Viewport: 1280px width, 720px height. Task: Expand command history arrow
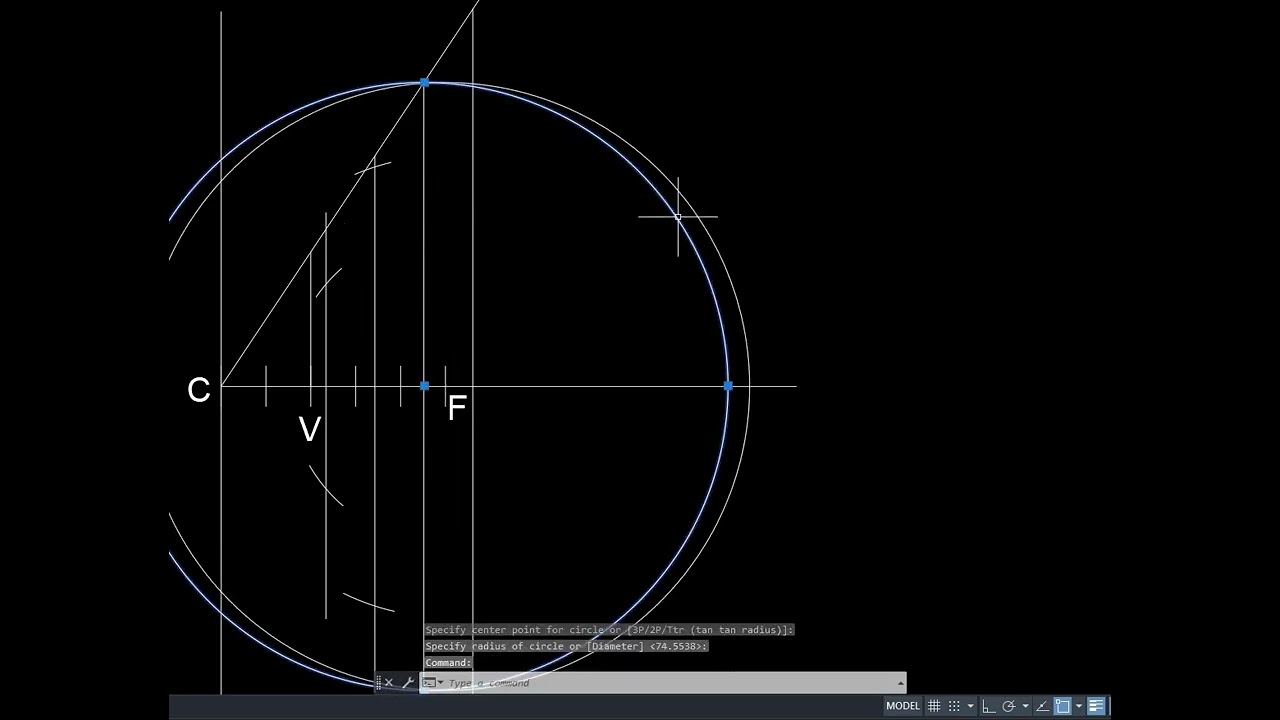click(900, 683)
